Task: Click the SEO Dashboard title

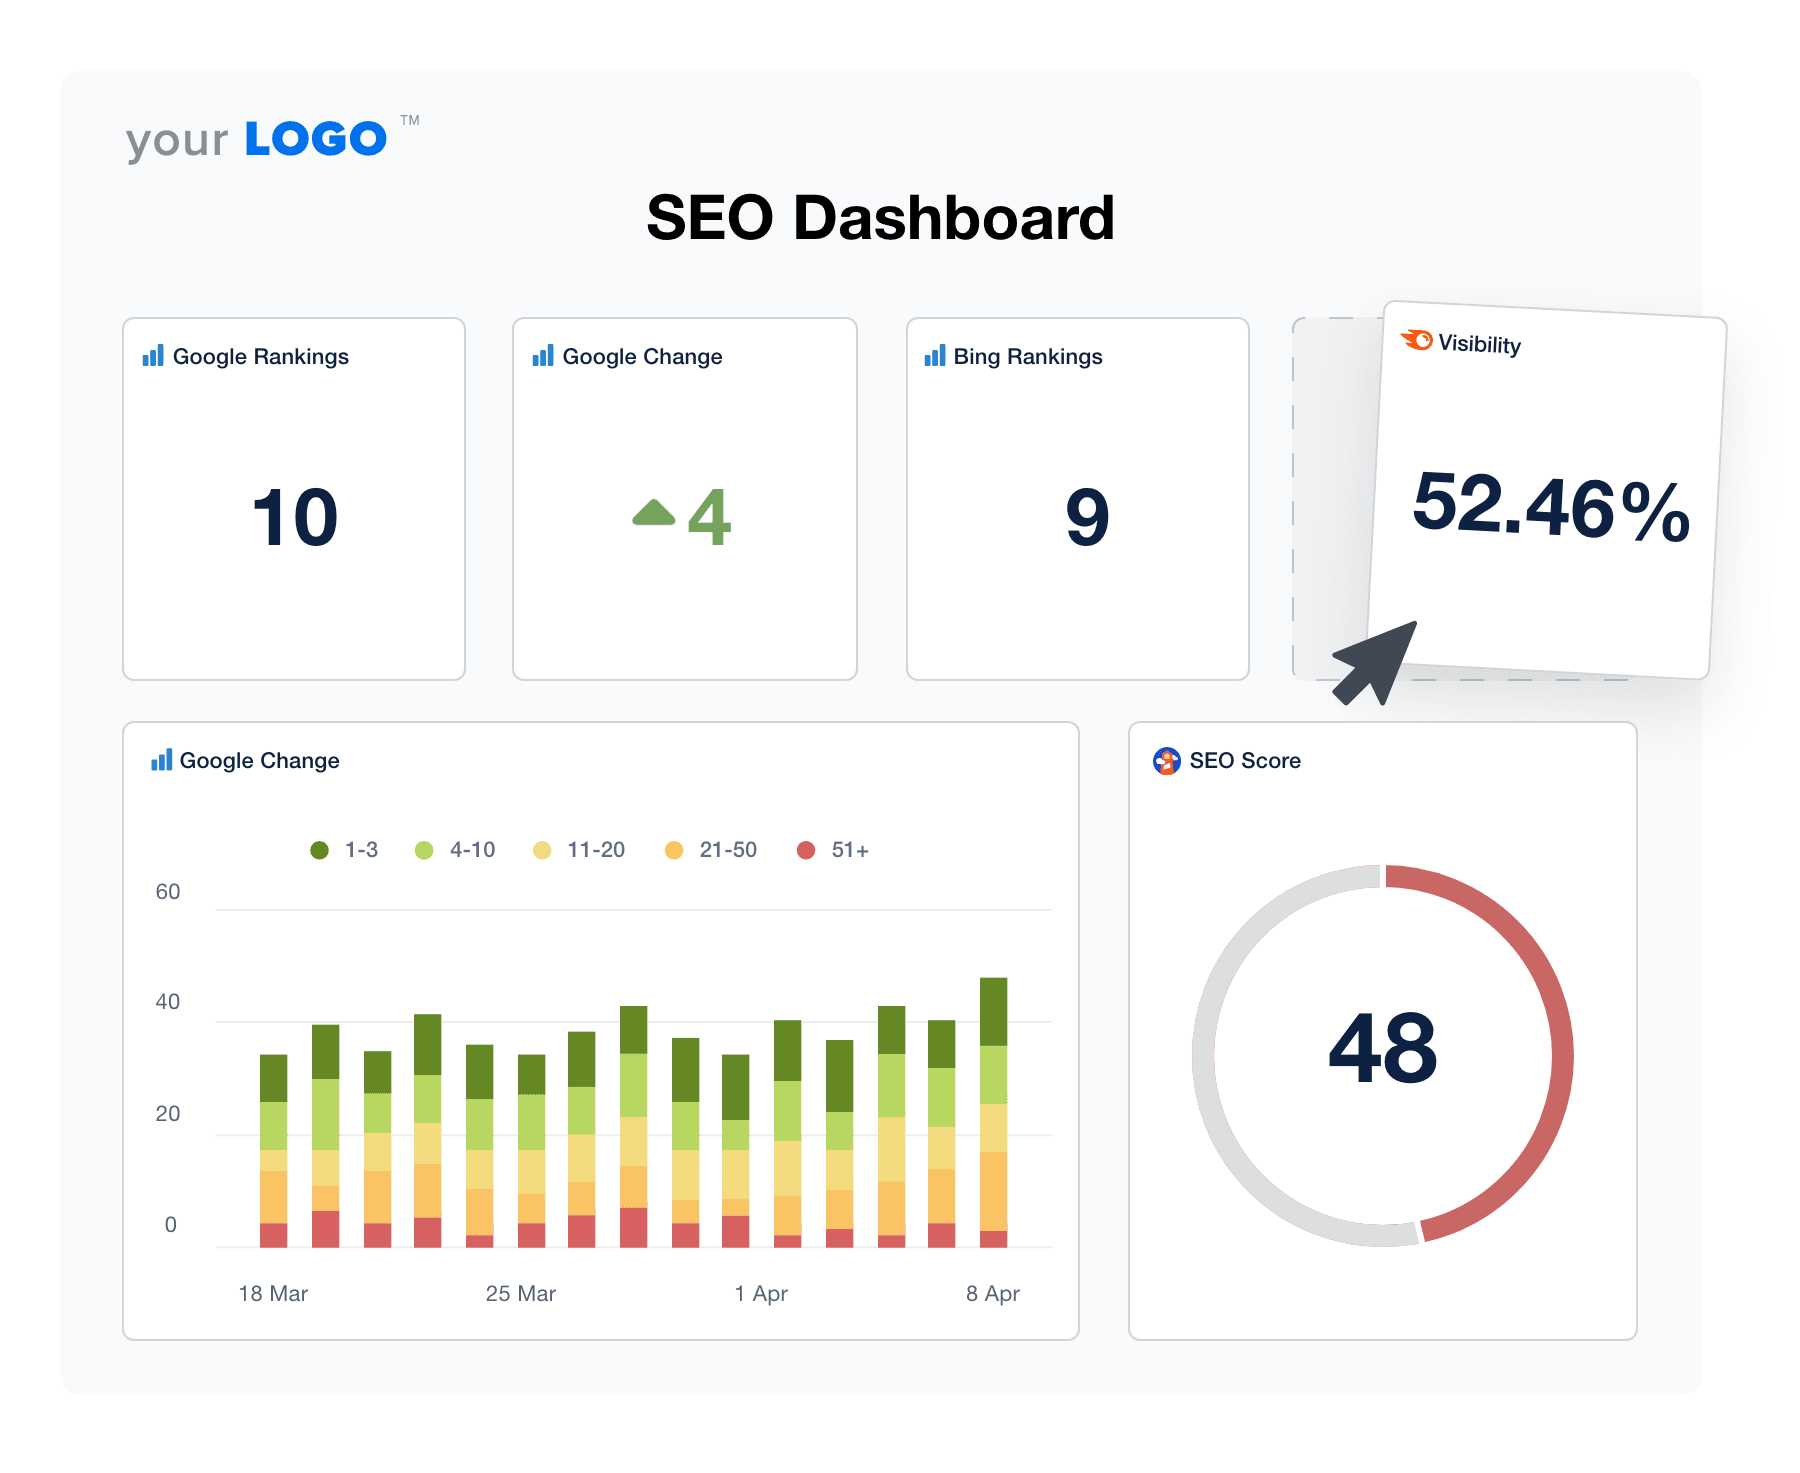Action: point(880,218)
